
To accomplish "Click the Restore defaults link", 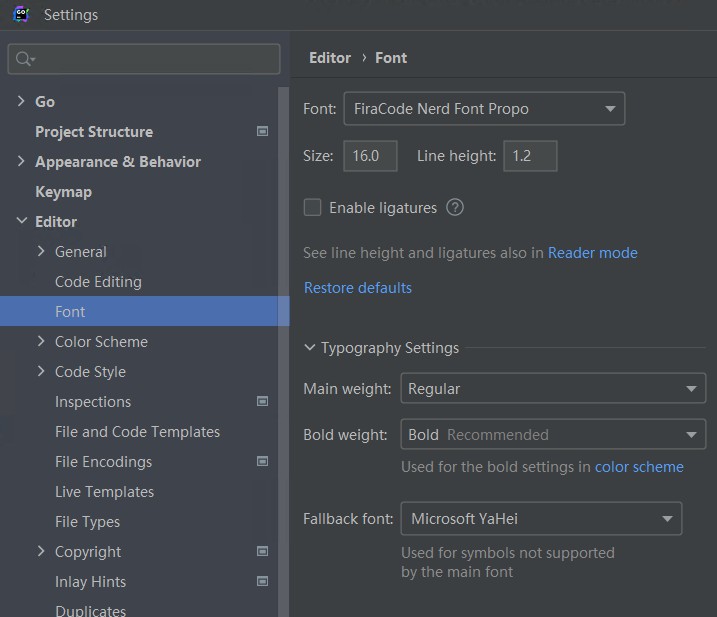I will tap(358, 288).
